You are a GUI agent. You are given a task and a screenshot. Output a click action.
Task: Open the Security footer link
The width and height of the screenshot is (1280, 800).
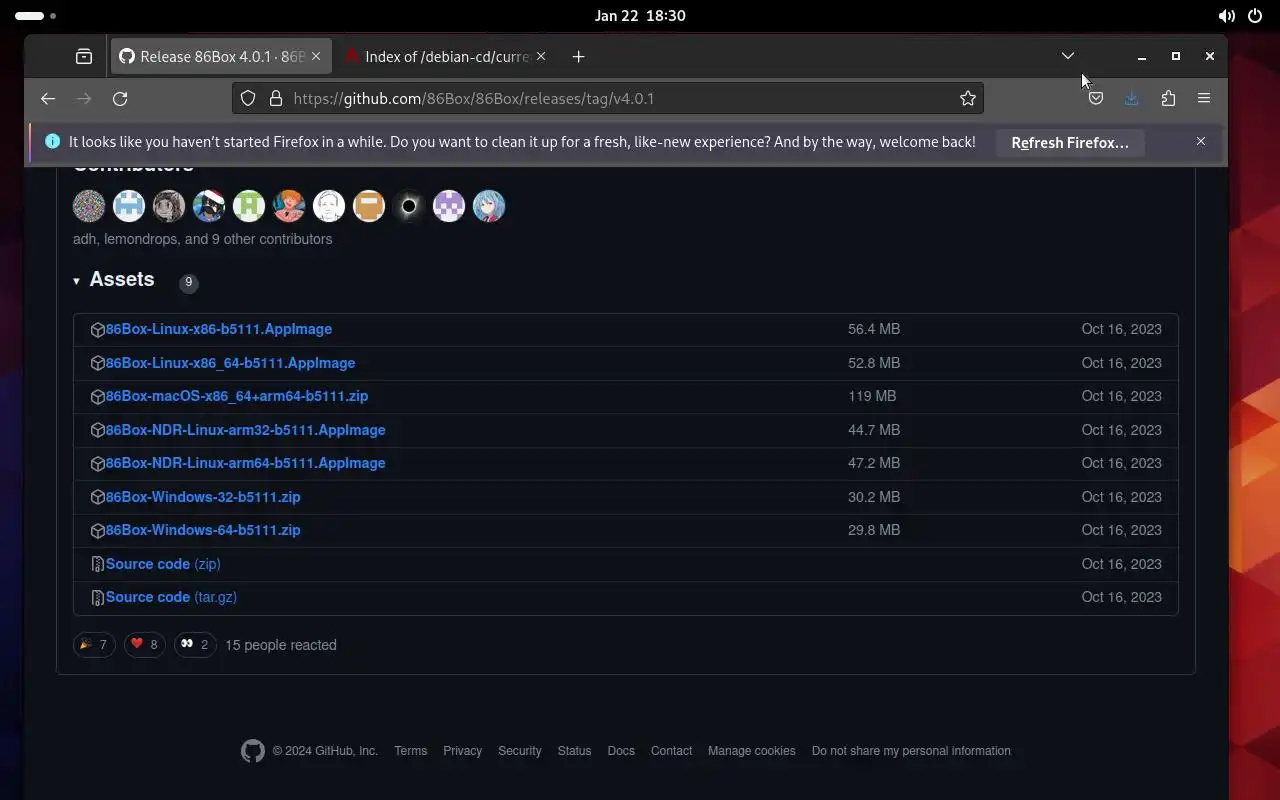point(520,751)
